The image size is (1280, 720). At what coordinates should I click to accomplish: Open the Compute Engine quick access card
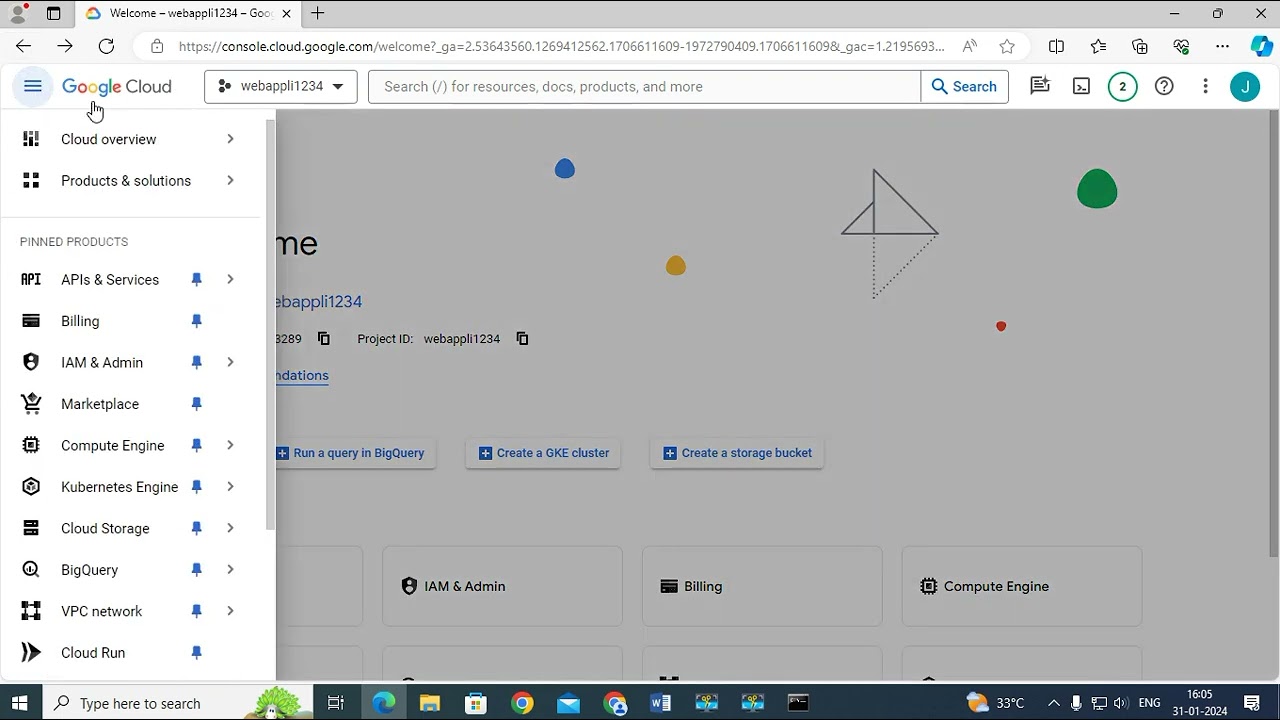point(1022,586)
